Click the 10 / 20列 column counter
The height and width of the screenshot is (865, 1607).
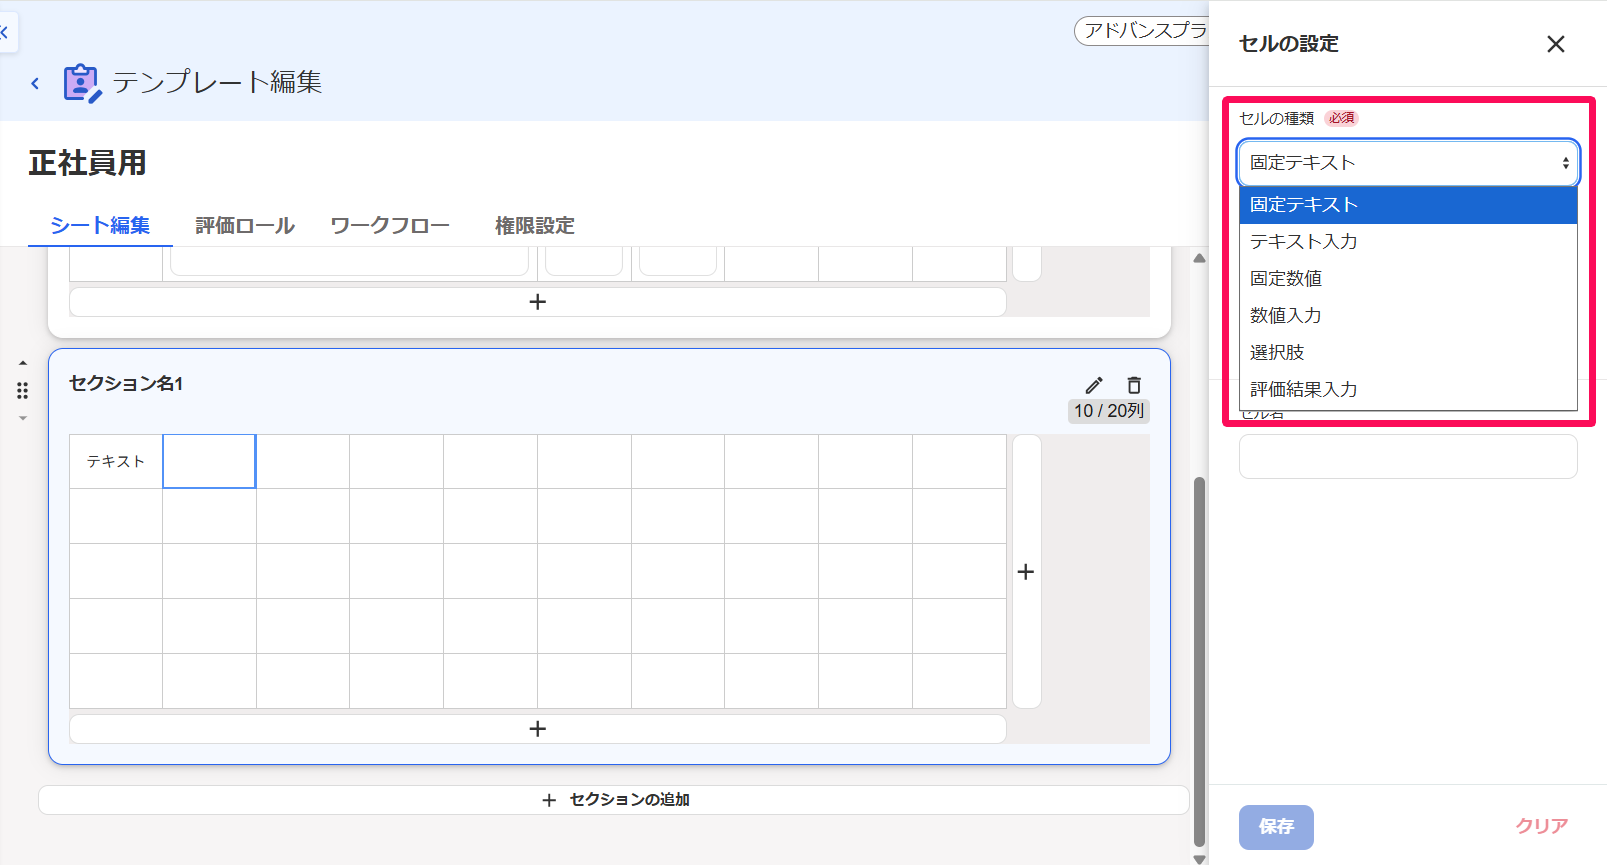[x=1109, y=411]
